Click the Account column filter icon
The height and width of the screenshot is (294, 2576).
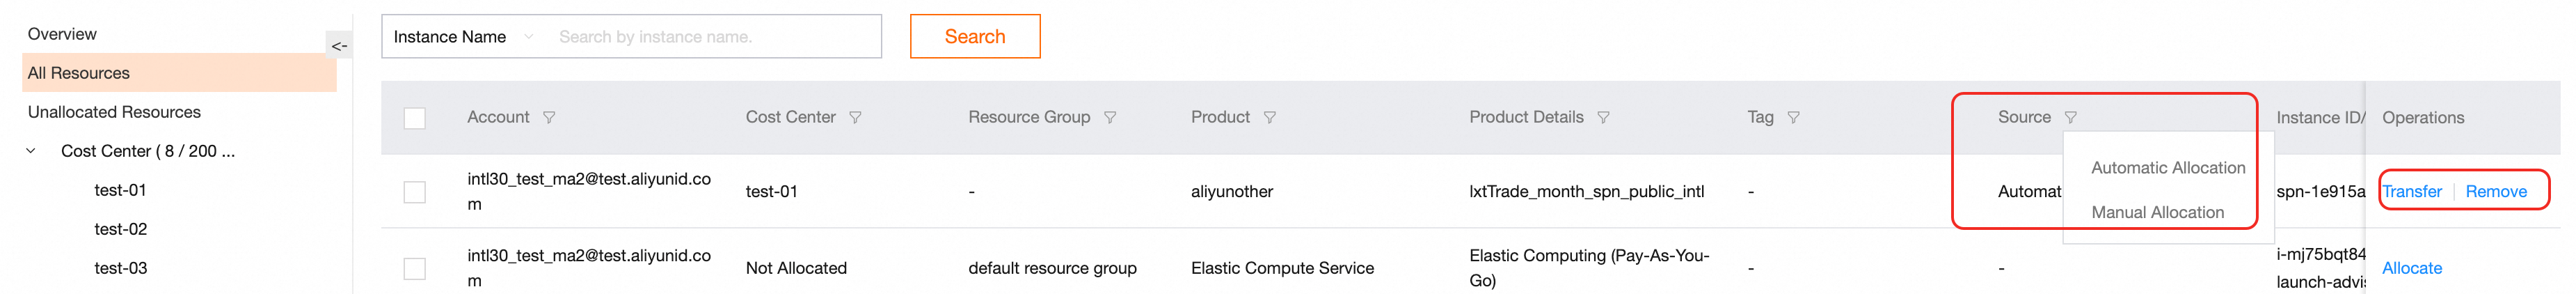click(x=549, y=118)
